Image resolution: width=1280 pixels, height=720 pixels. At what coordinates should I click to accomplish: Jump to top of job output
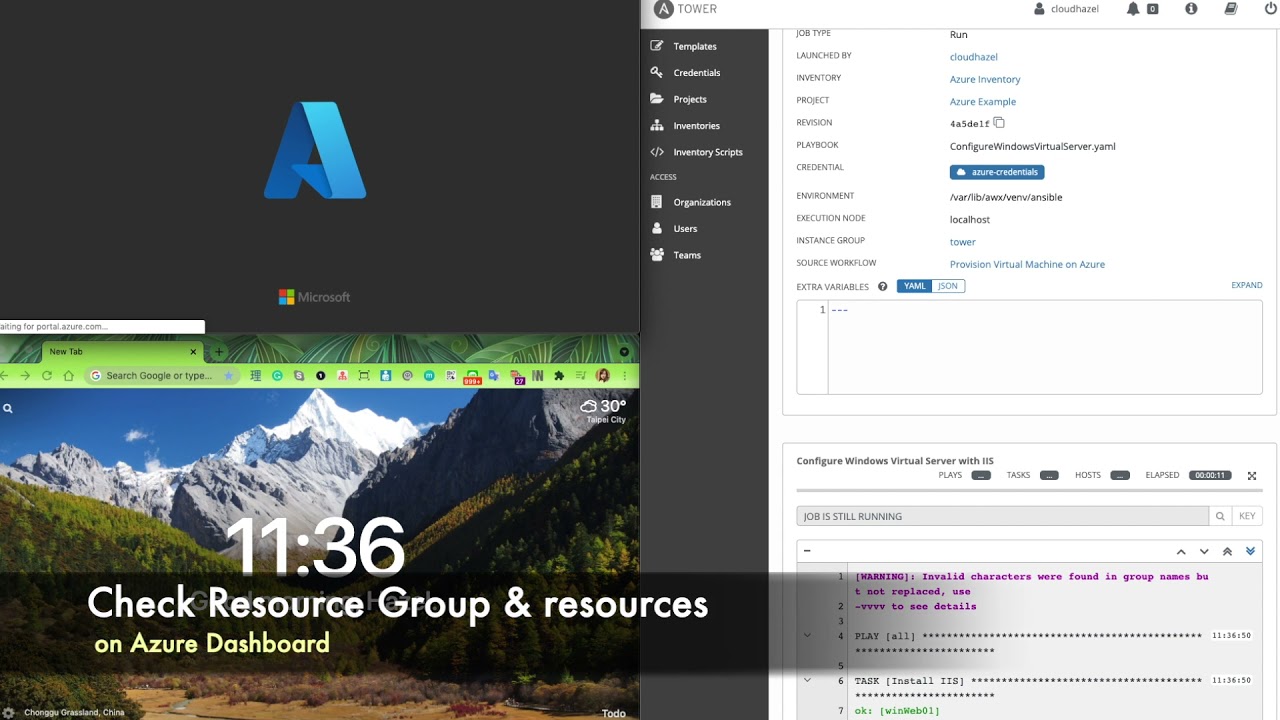(1227, 552)
